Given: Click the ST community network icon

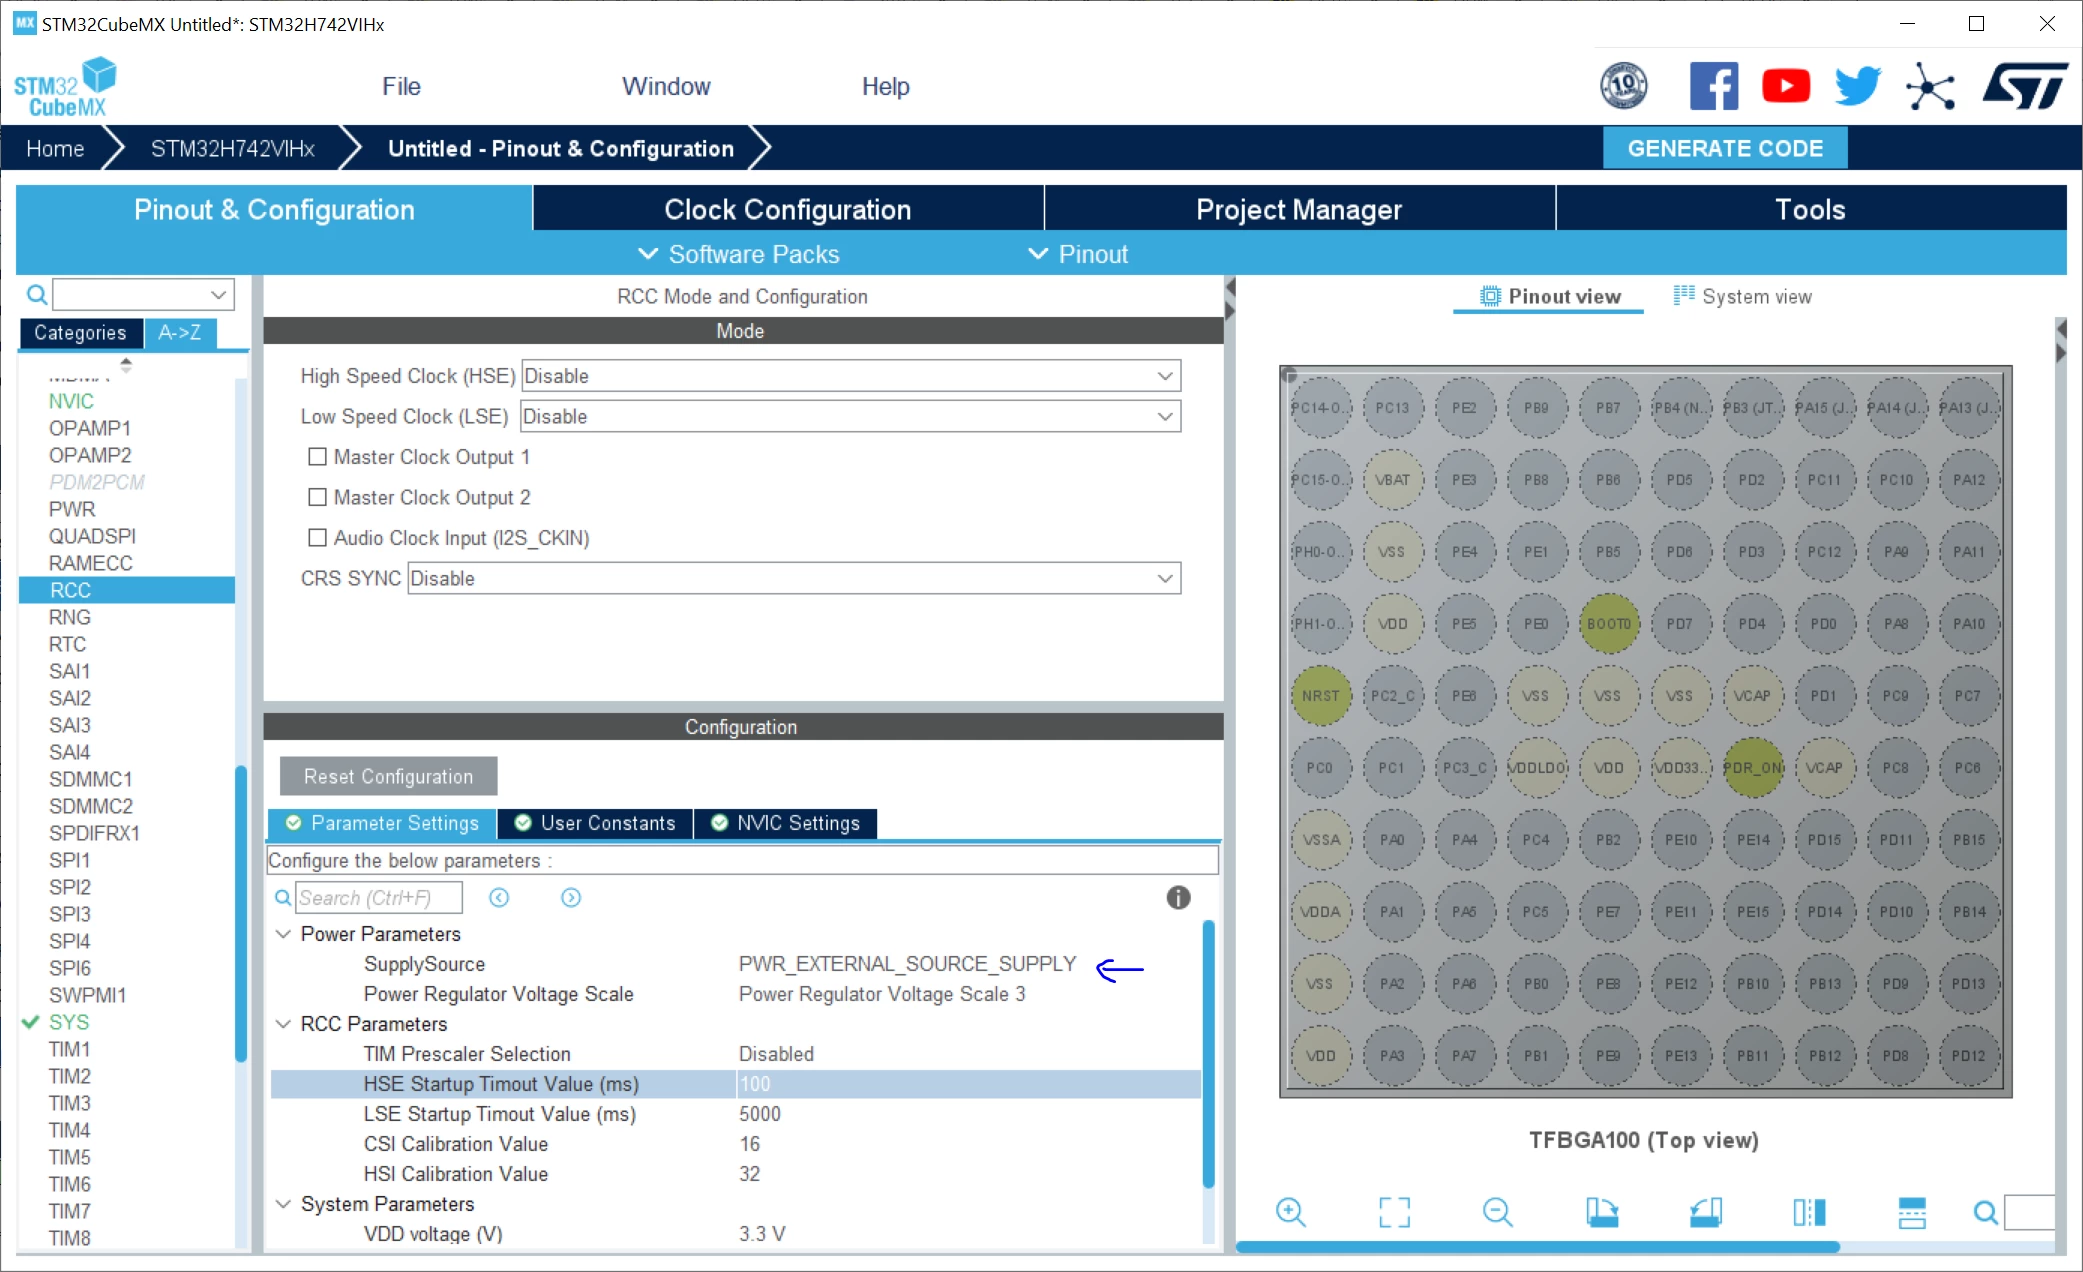Looking at the screenshot, I should tap(1930, 86).
